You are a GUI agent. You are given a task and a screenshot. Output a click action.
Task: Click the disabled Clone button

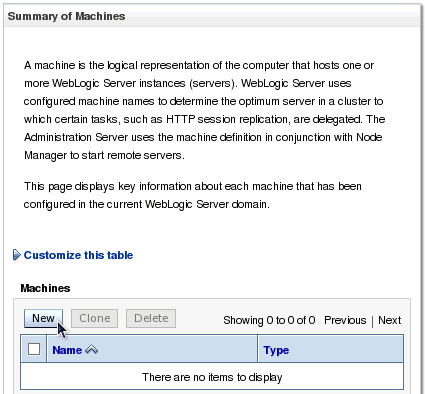click(x=94, y=318)
